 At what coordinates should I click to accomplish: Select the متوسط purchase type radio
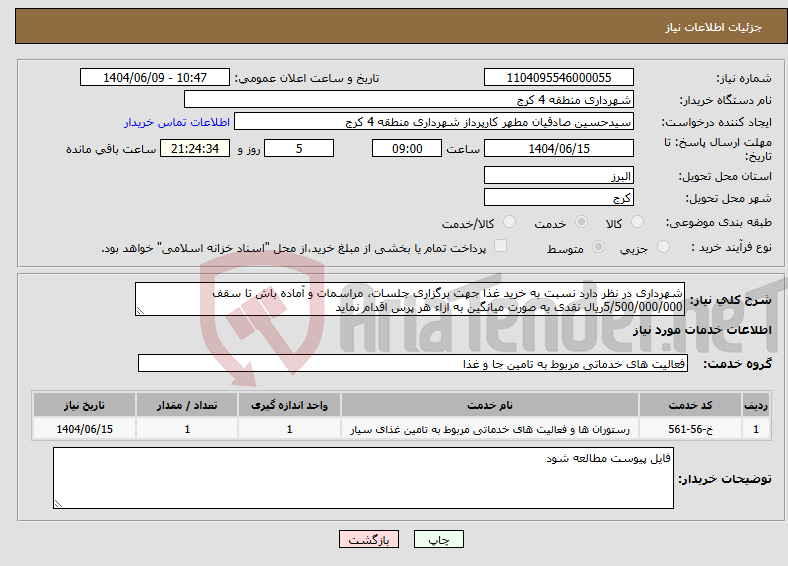[x=599, y=247]
